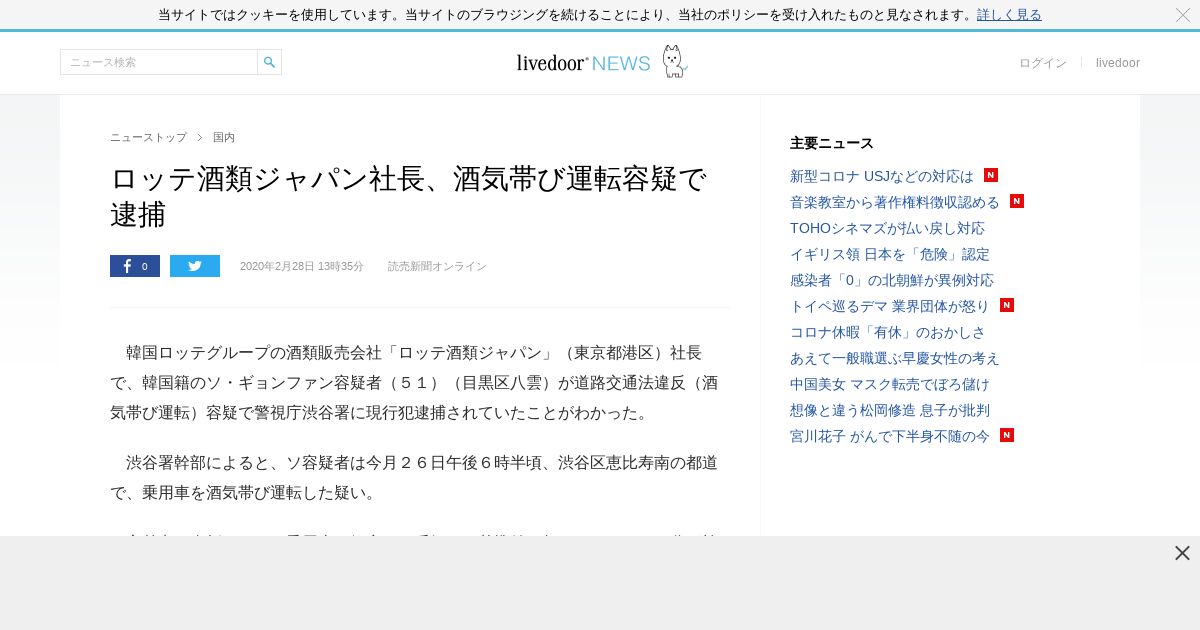Image resolution: width=1200 pixels, height=630 pixels.
Task: Share the article on Twitter
Action: click(195, 266)
